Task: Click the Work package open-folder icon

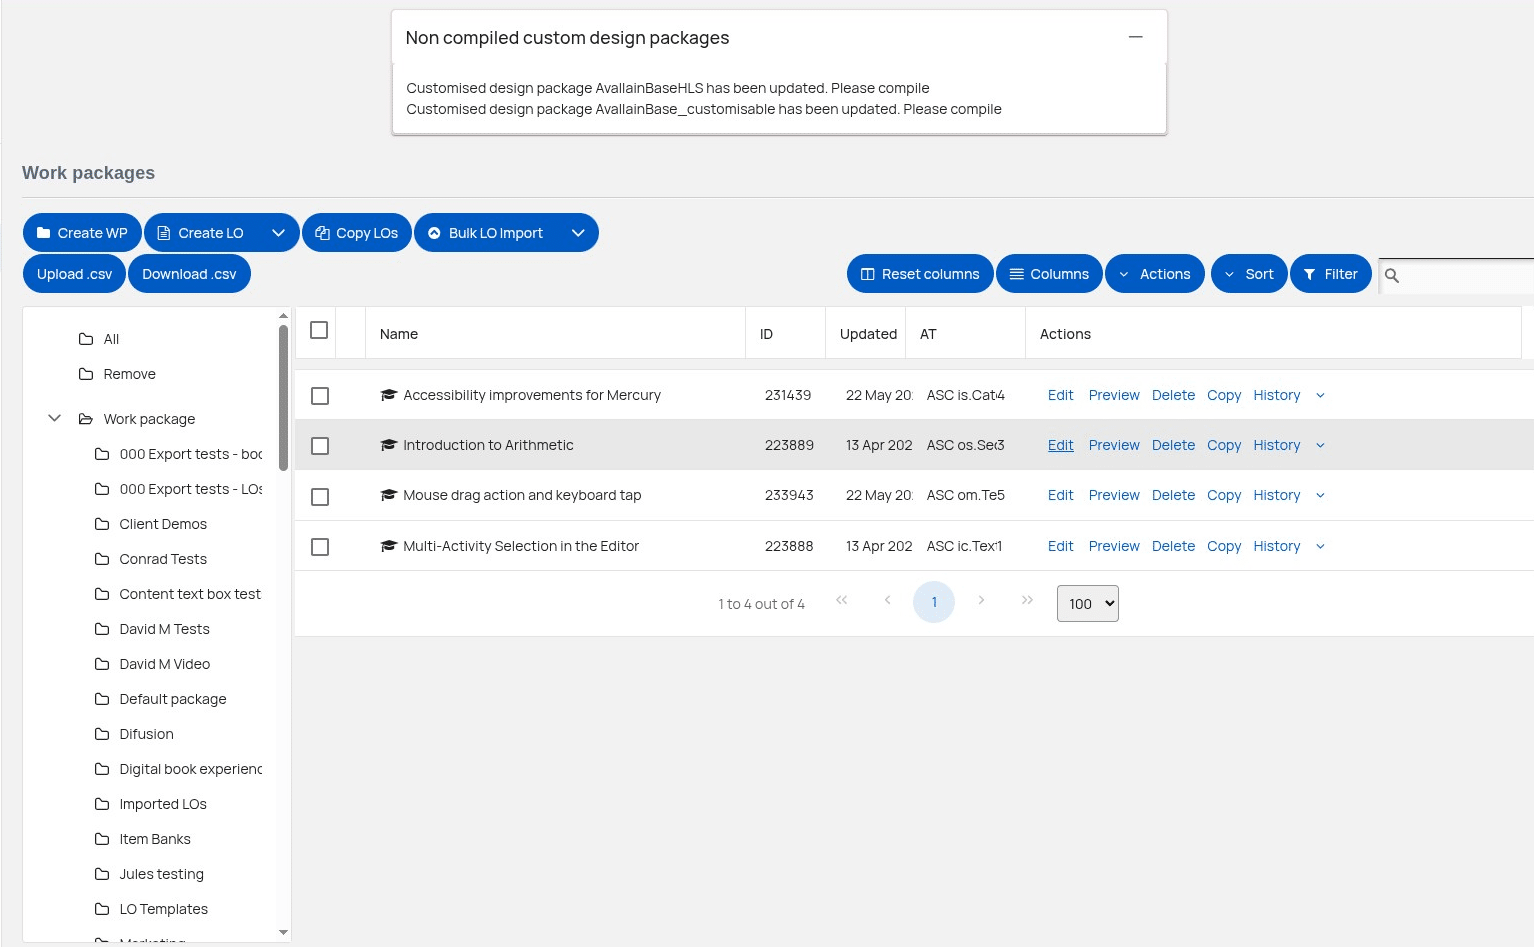Action: click(x=86, y=419)
